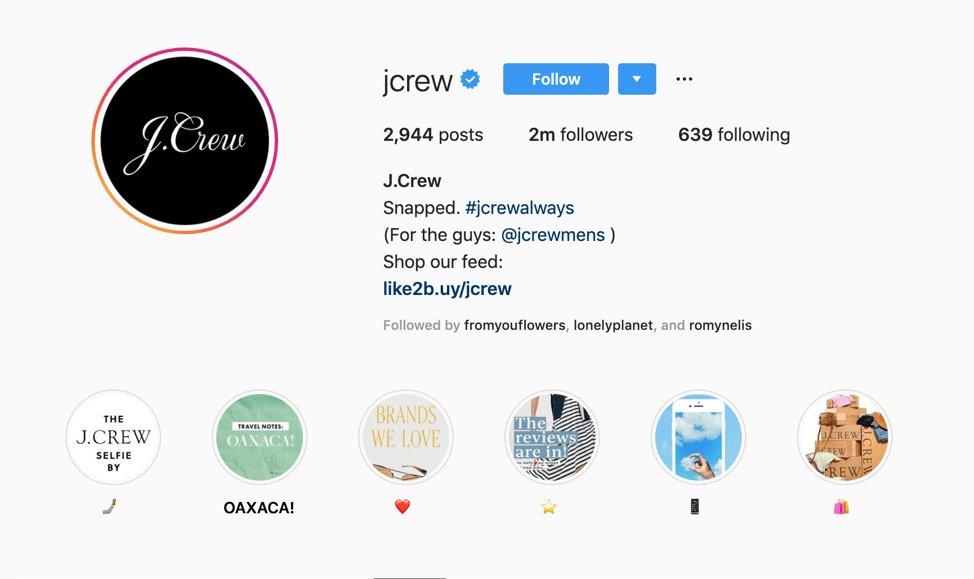Open J.Crew profile picture story
Screen dimensions: 974x579
184,140
